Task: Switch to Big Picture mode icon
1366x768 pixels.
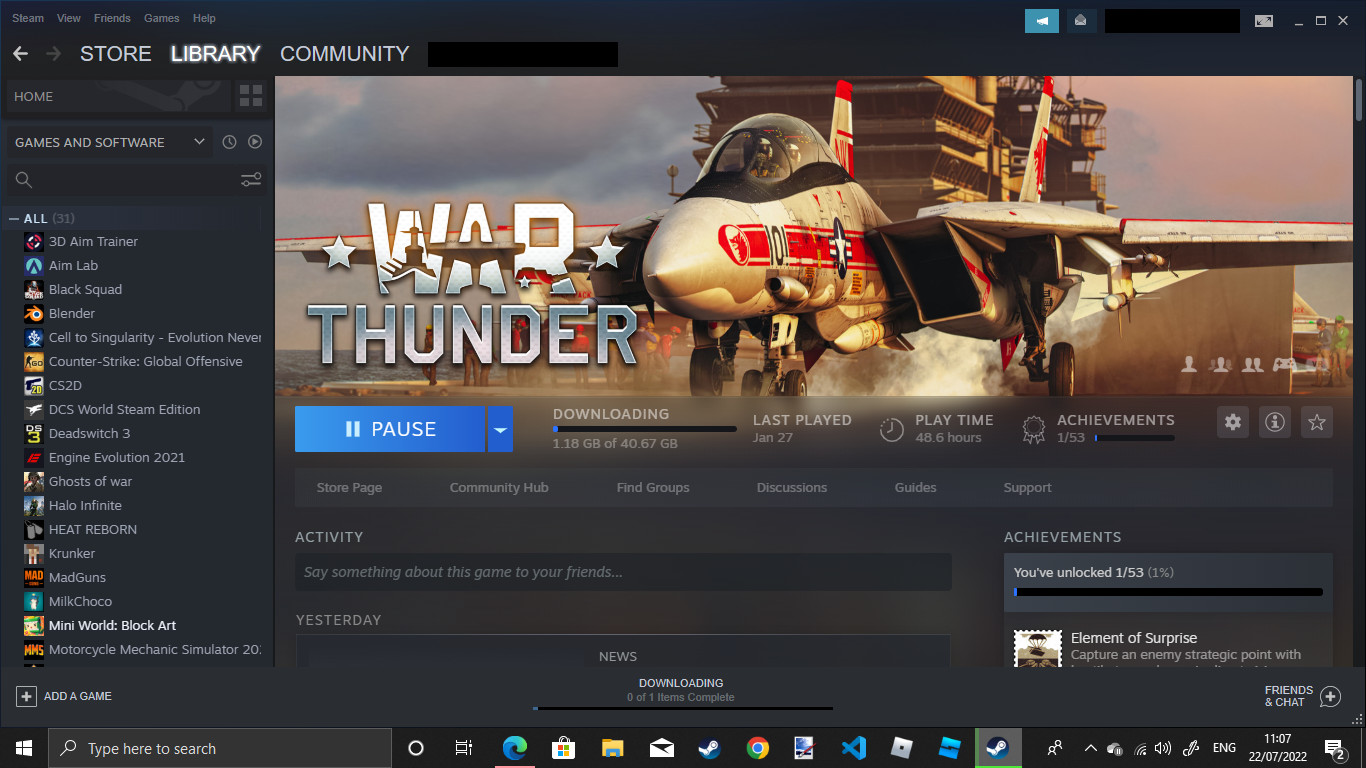Action: (x=1264, y=20)
